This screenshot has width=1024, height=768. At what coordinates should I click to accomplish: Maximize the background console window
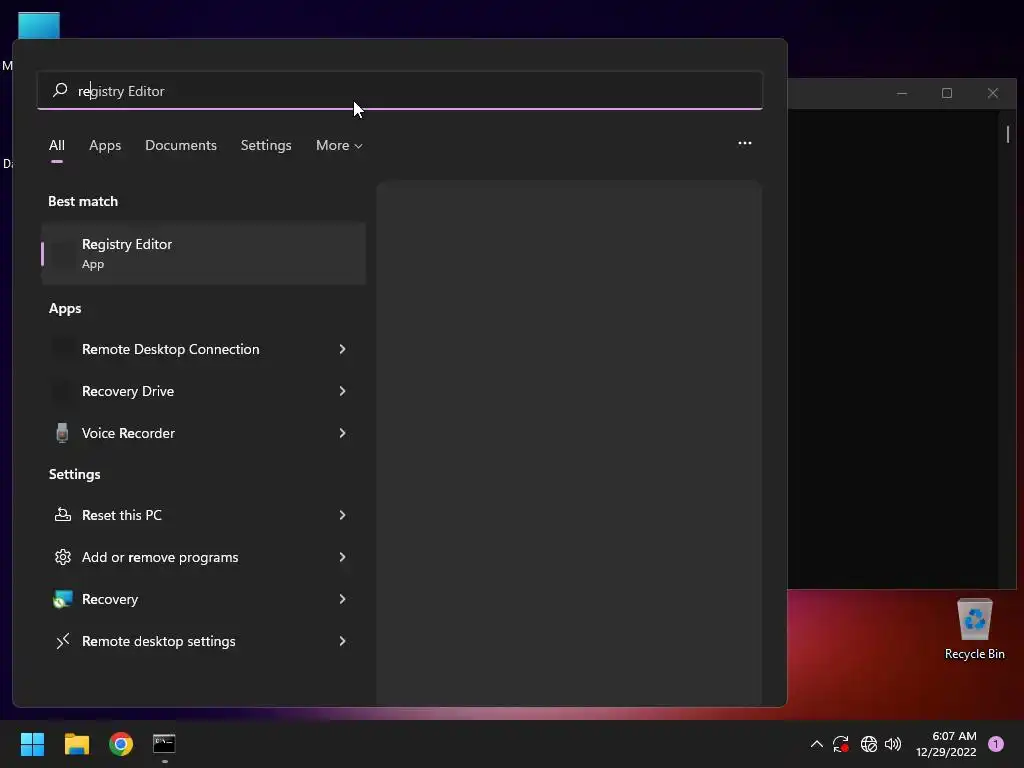pyautogui.click(x=947, y=93)
